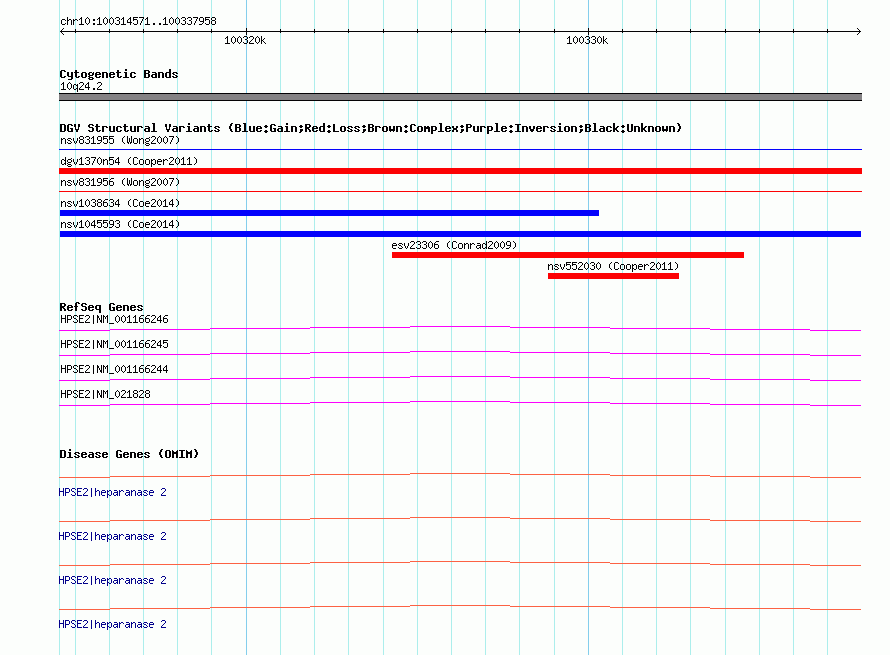
Task: Open transcript HPSE2|NM_021828
Action: [x=105, y=394]
